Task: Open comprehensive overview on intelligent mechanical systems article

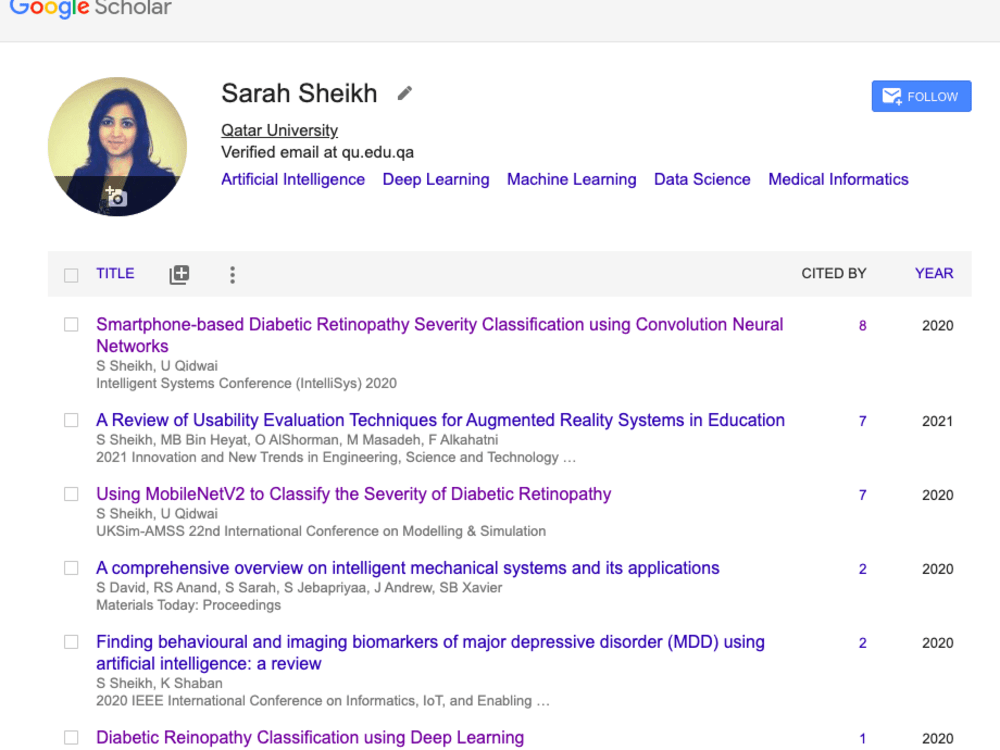Action: (408, 568)
